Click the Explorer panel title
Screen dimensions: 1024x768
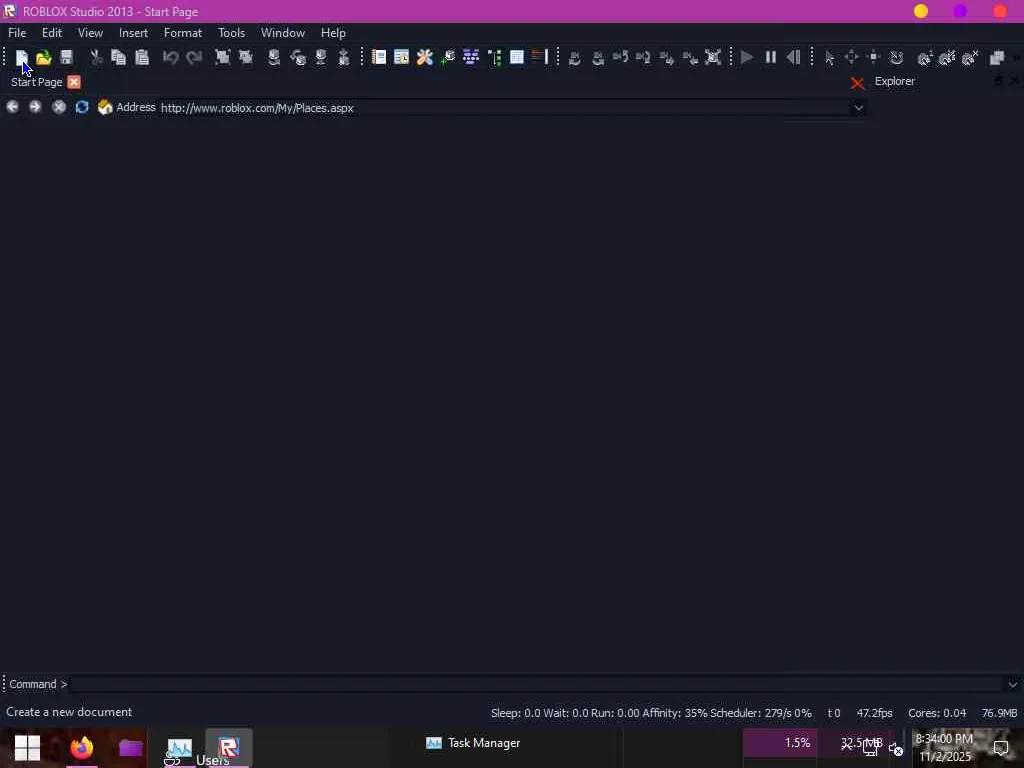(895, 82)
